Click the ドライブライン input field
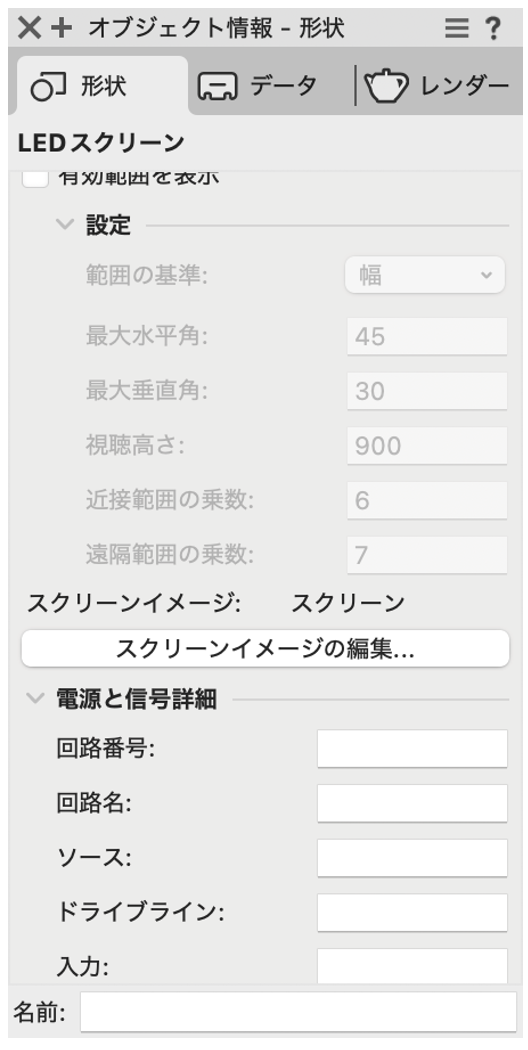 [x=412, y=913]
